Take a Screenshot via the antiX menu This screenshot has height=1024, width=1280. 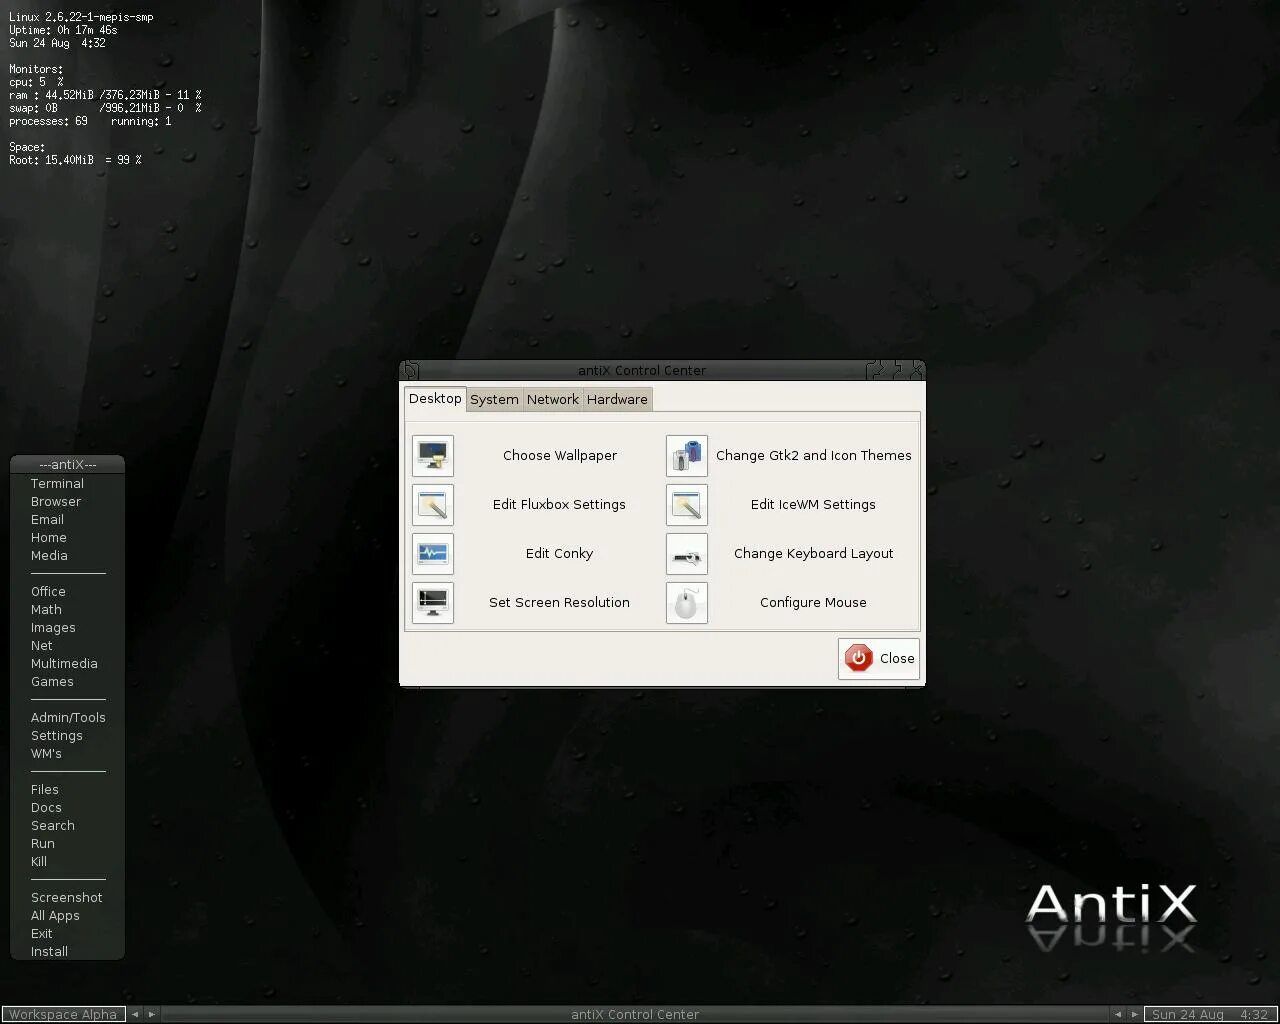tap(67, 898)
